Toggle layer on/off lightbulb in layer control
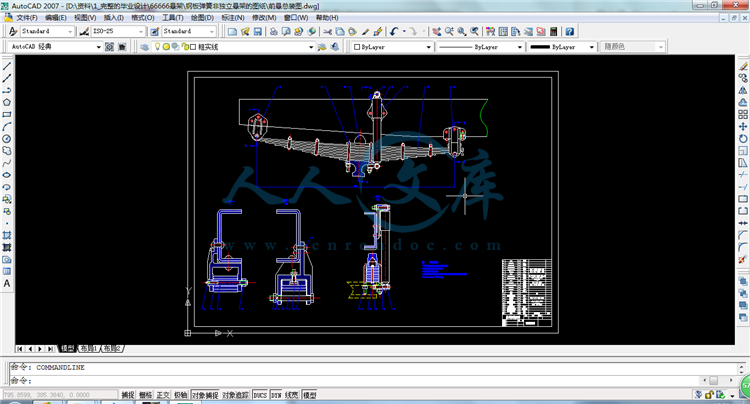750x404 pixels. point(157,47)
